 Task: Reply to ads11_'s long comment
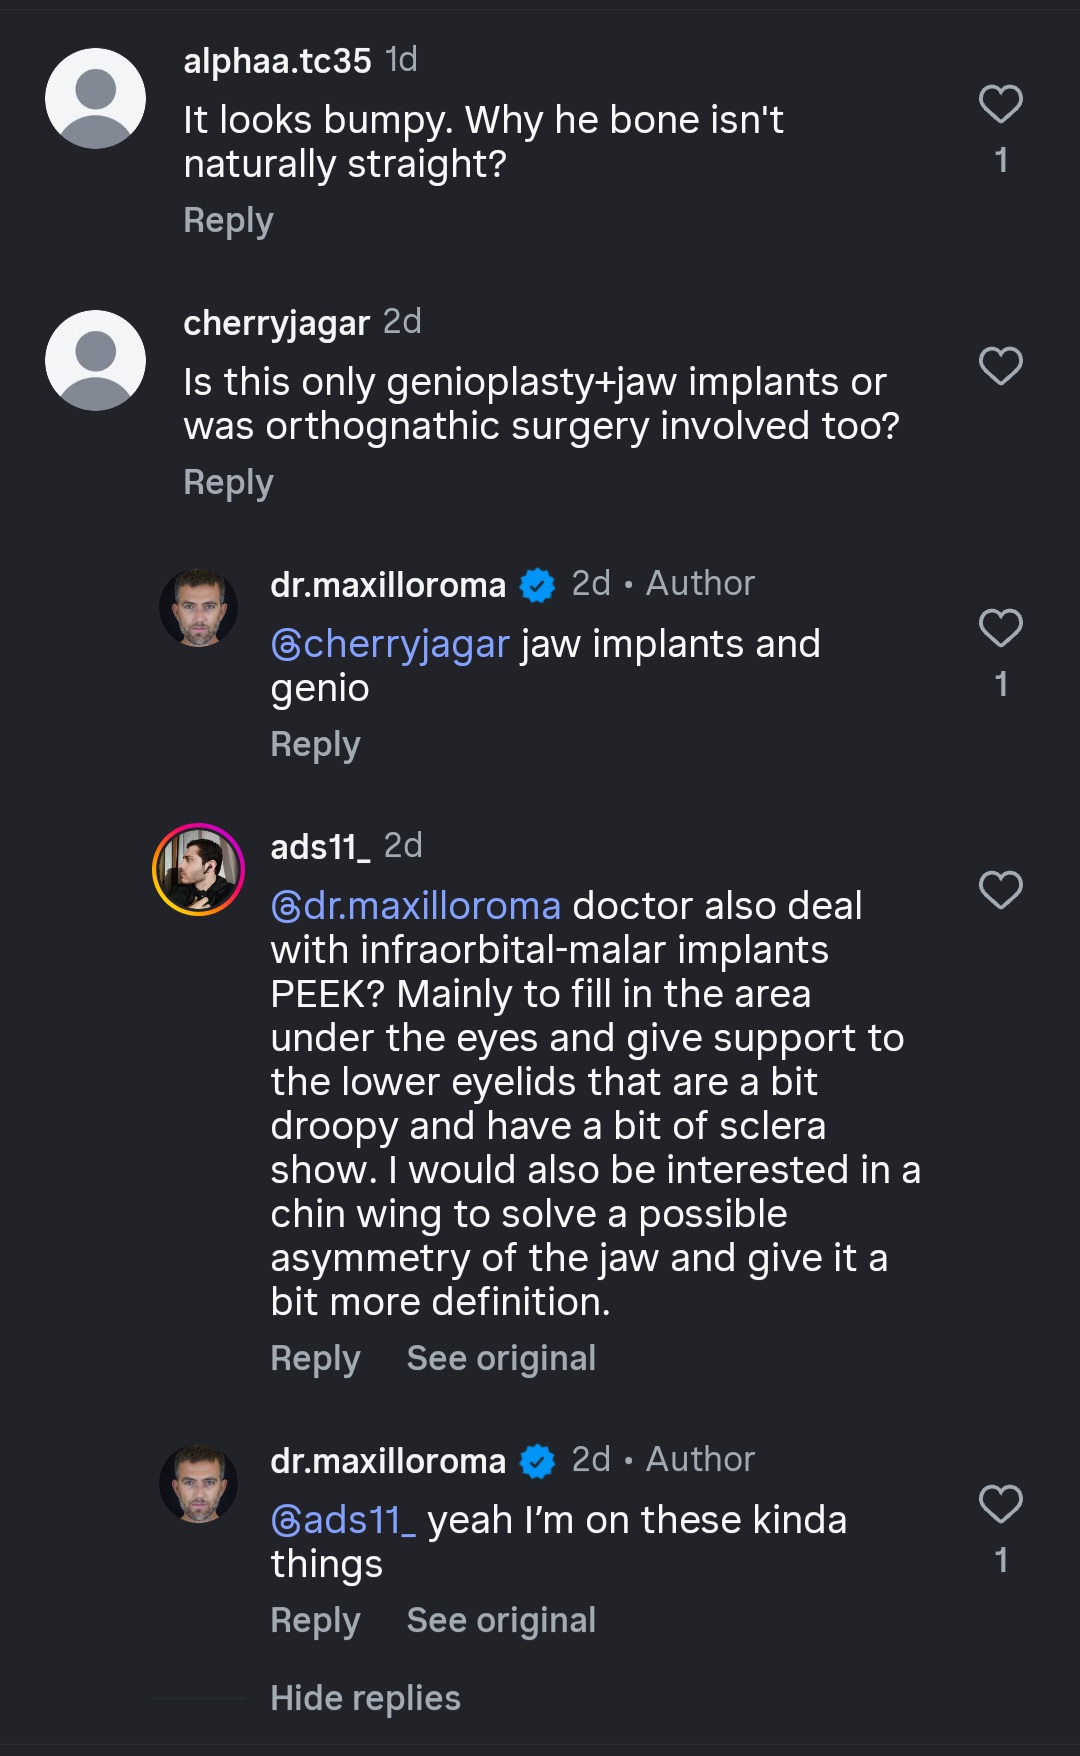pyautogui.click(x=315, y=1358)
